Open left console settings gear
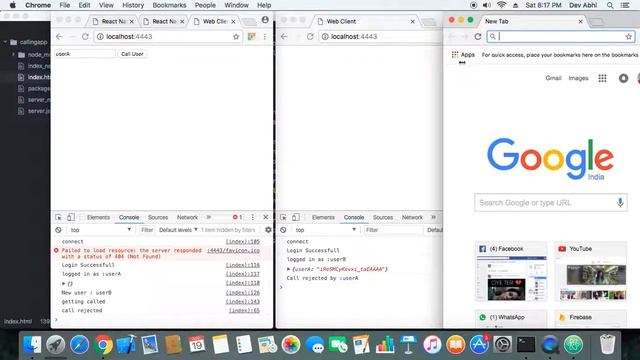 [x=268, y=230]
